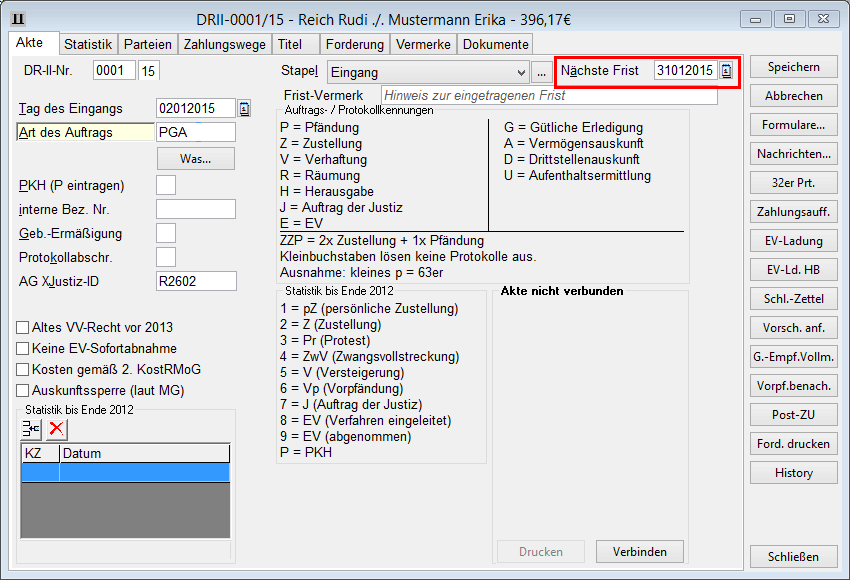This screenshot has width=850, height=580.
Task: Click the ellipsis button next to Stapel
Action: 541,72
